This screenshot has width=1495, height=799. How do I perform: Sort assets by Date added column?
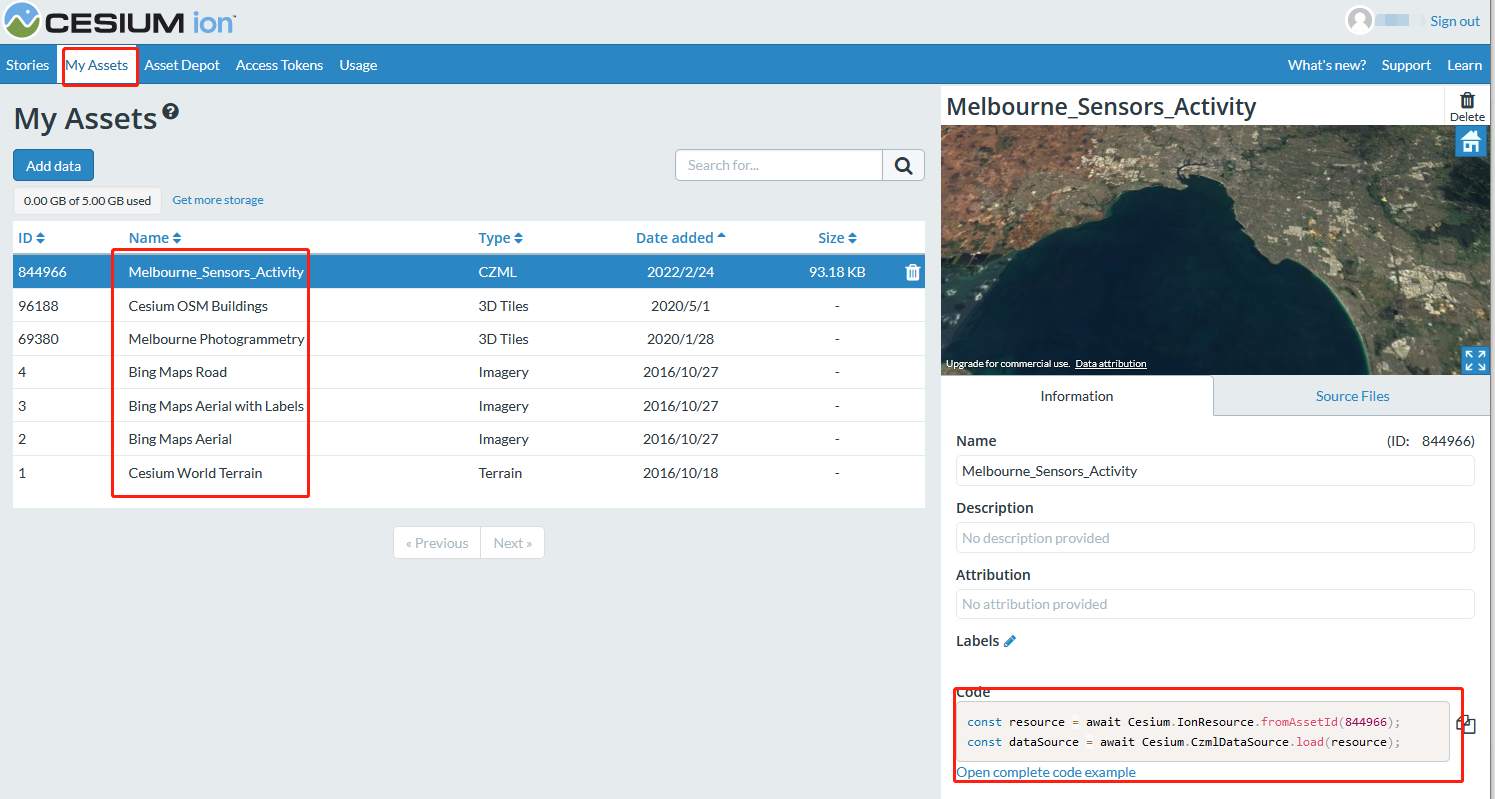[x=681, y=238]
